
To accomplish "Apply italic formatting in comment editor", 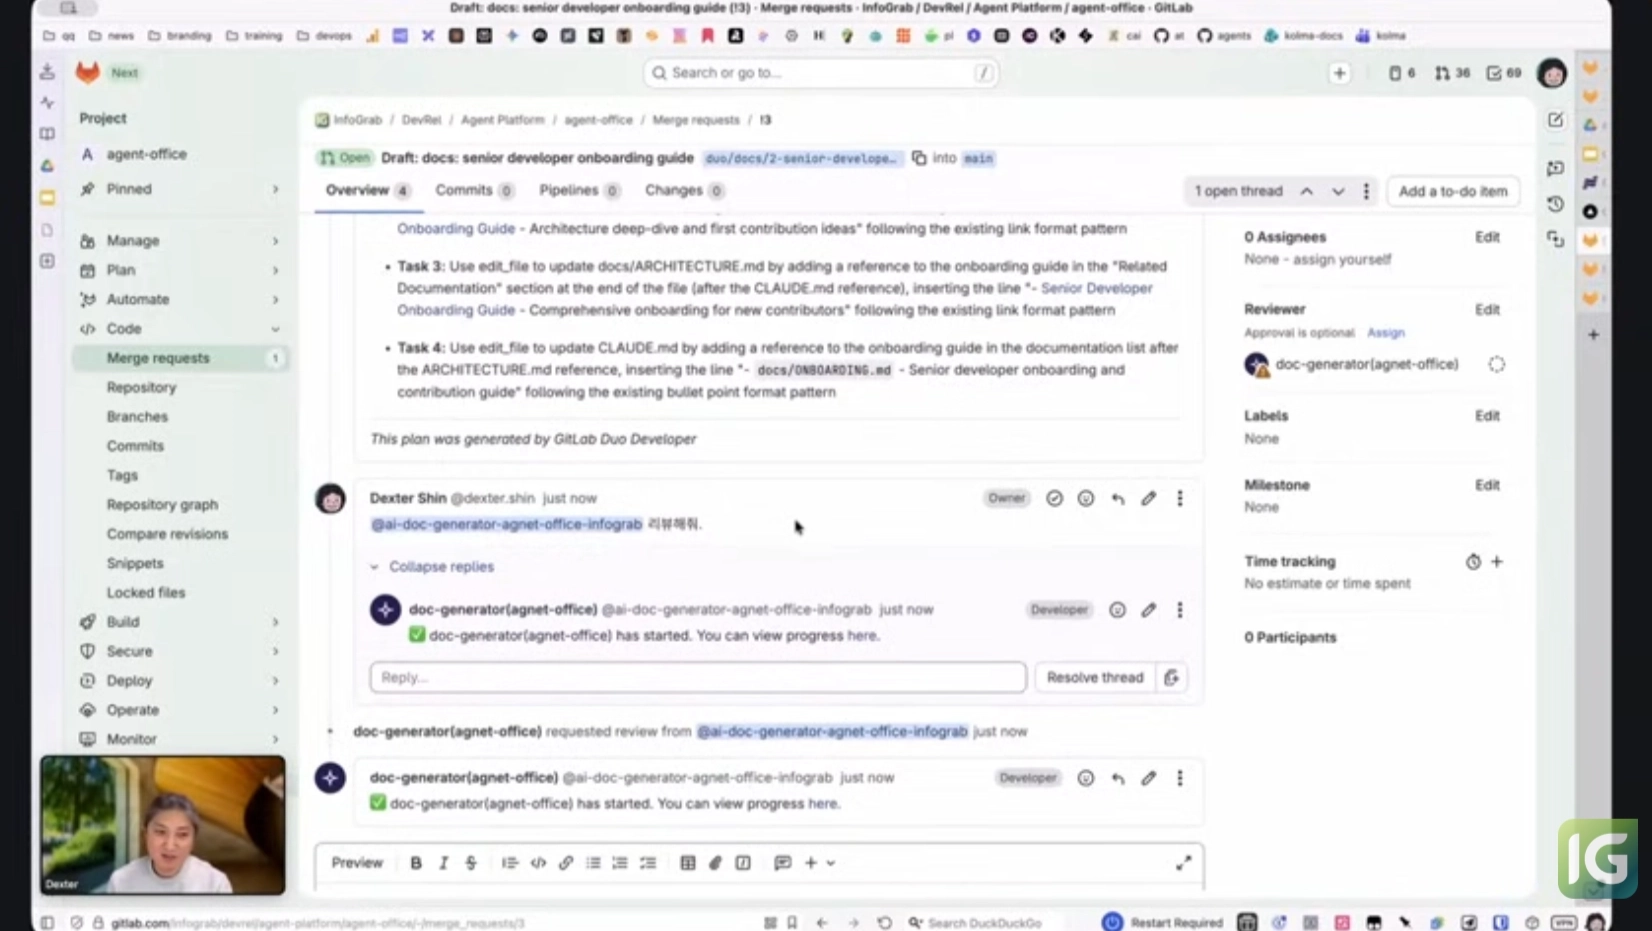I will click(x=443, y=863).
